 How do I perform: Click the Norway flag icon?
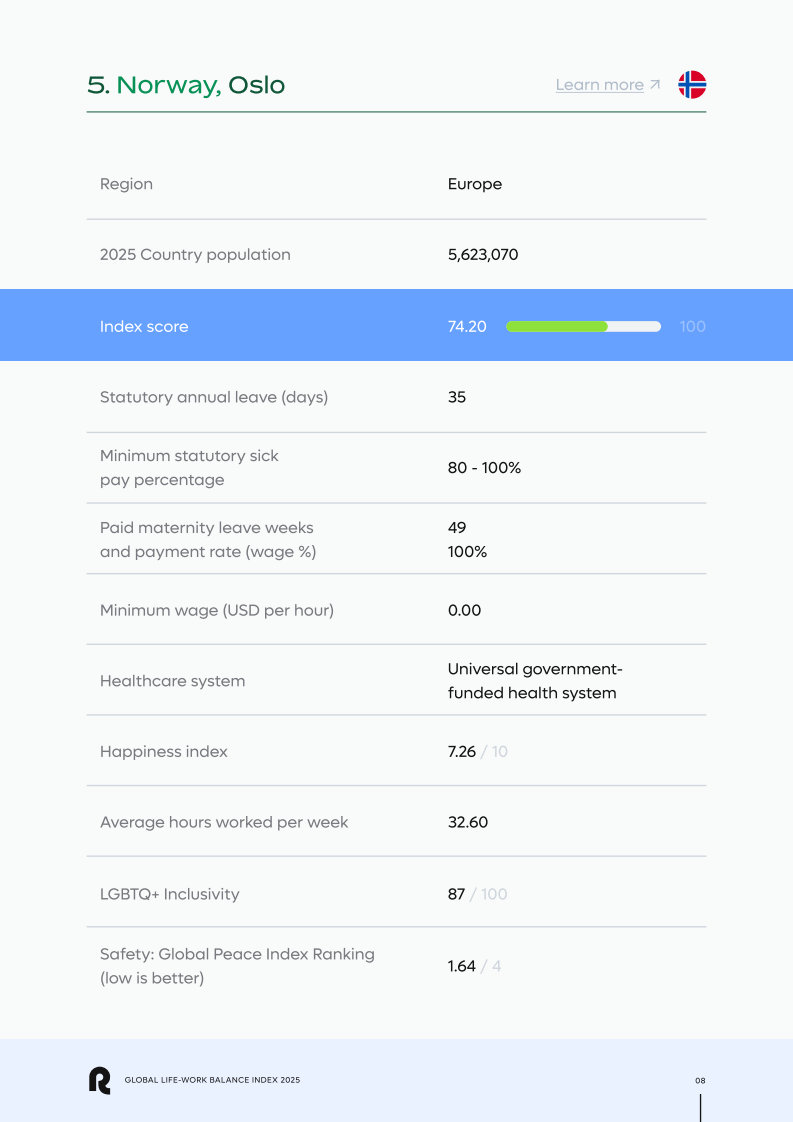692,85
